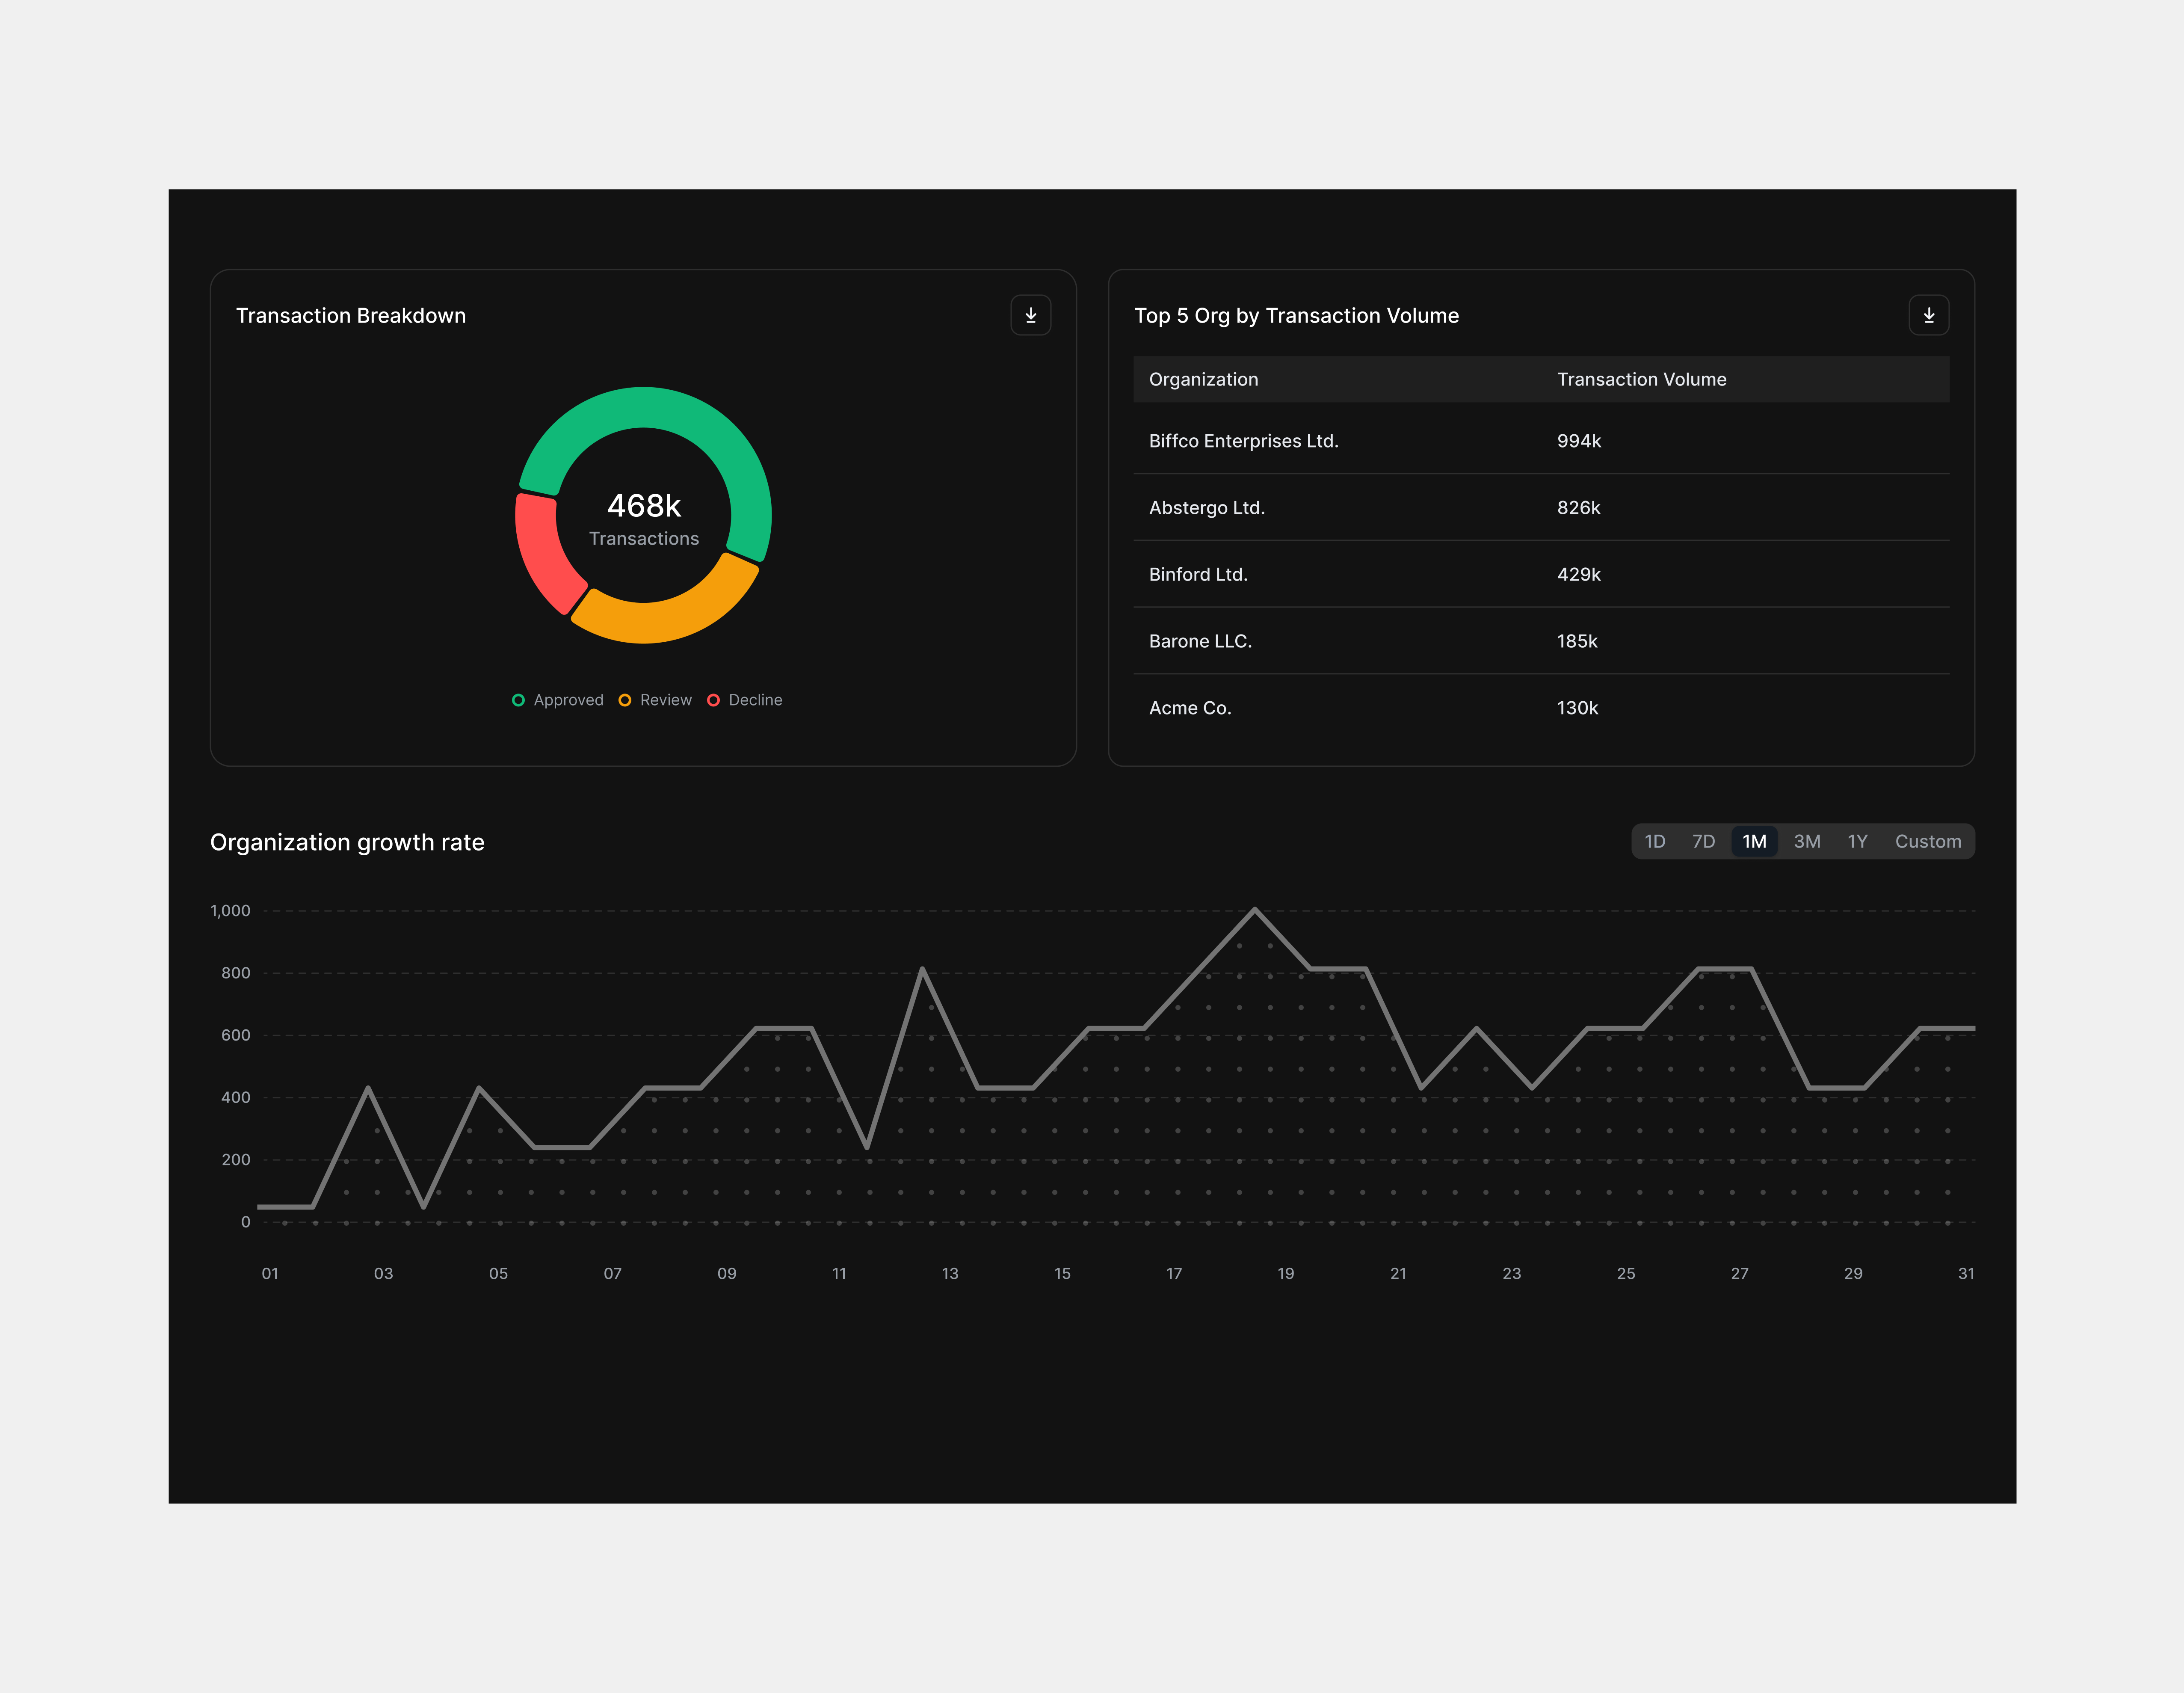Screen dimensions: 2184x1693
Task: Click the 800 y-axis label
Action: (x=236, y=973)
